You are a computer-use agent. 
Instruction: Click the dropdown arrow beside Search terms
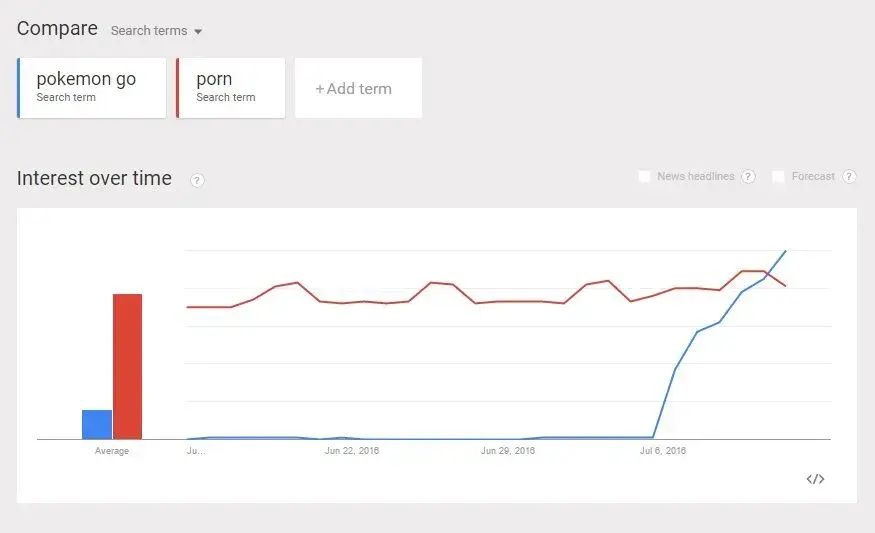point(198,32)
